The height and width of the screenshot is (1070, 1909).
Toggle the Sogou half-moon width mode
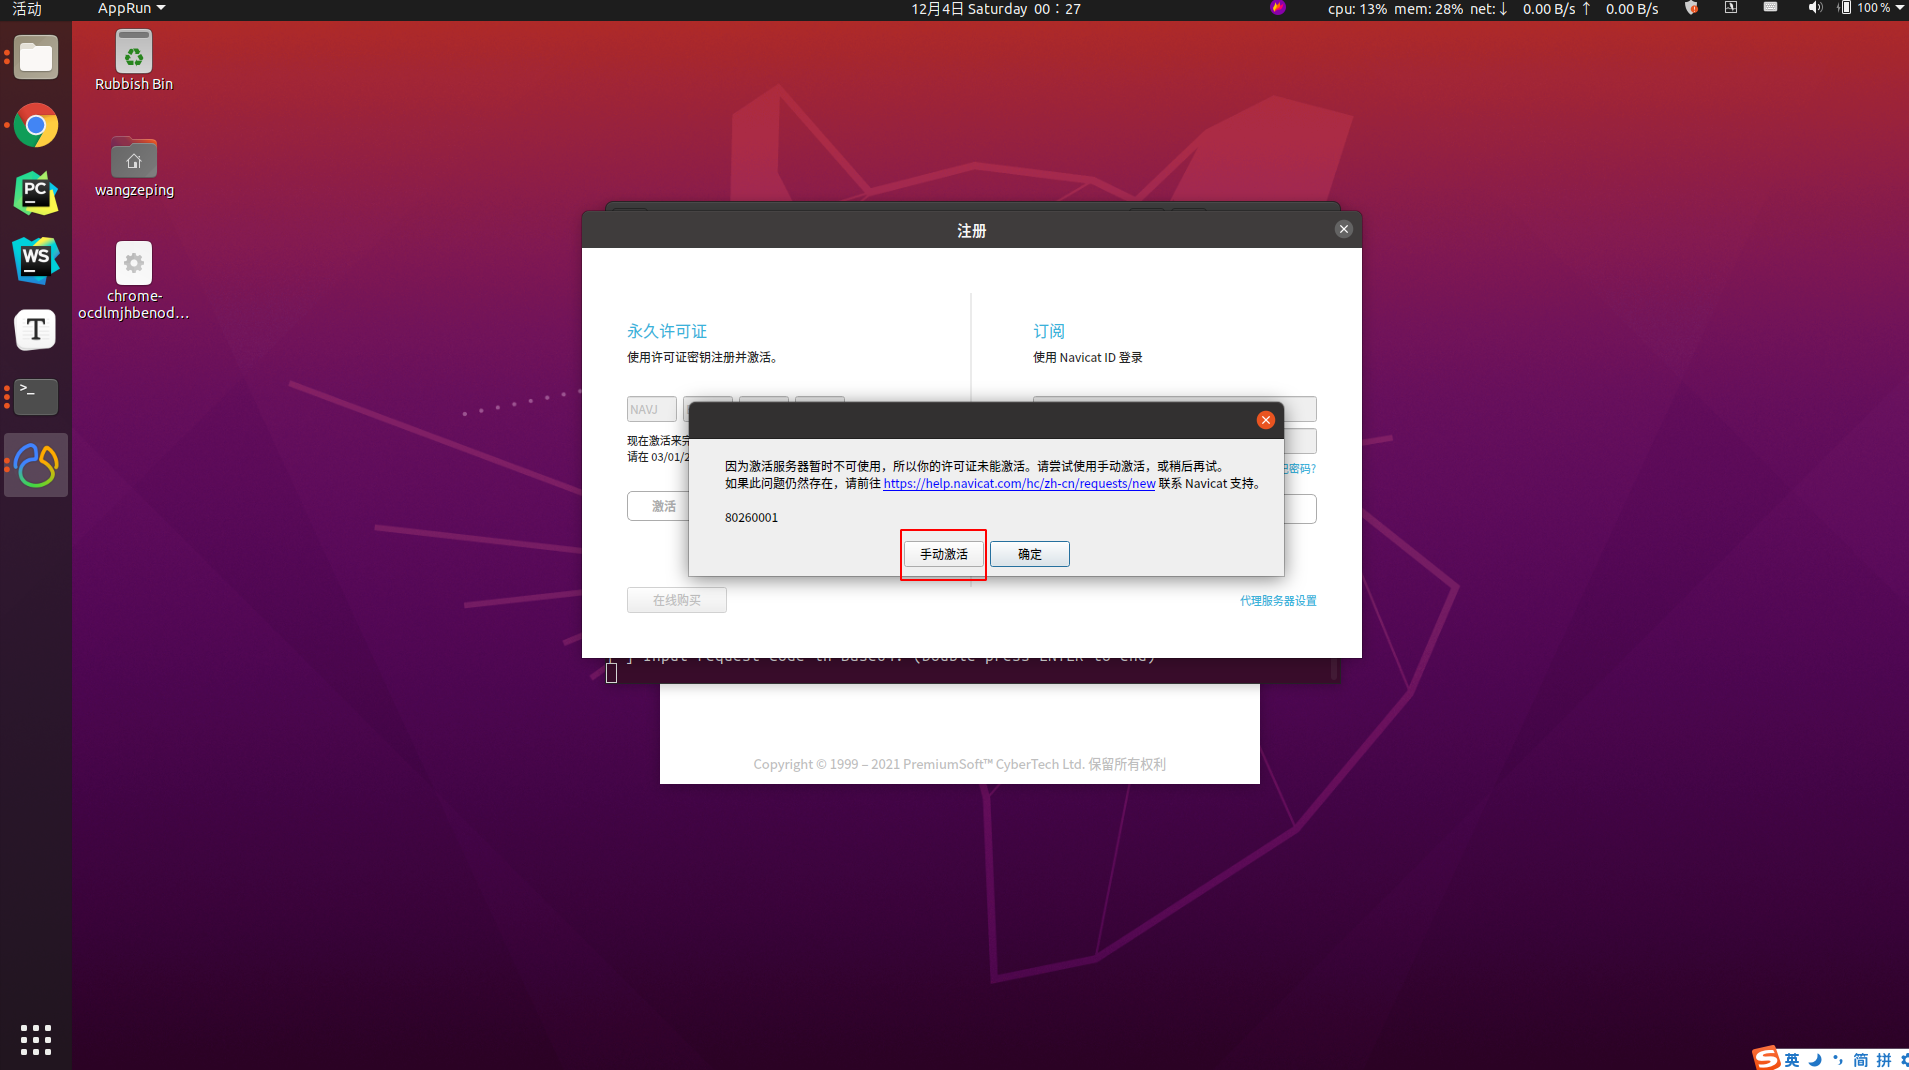1815,1060
